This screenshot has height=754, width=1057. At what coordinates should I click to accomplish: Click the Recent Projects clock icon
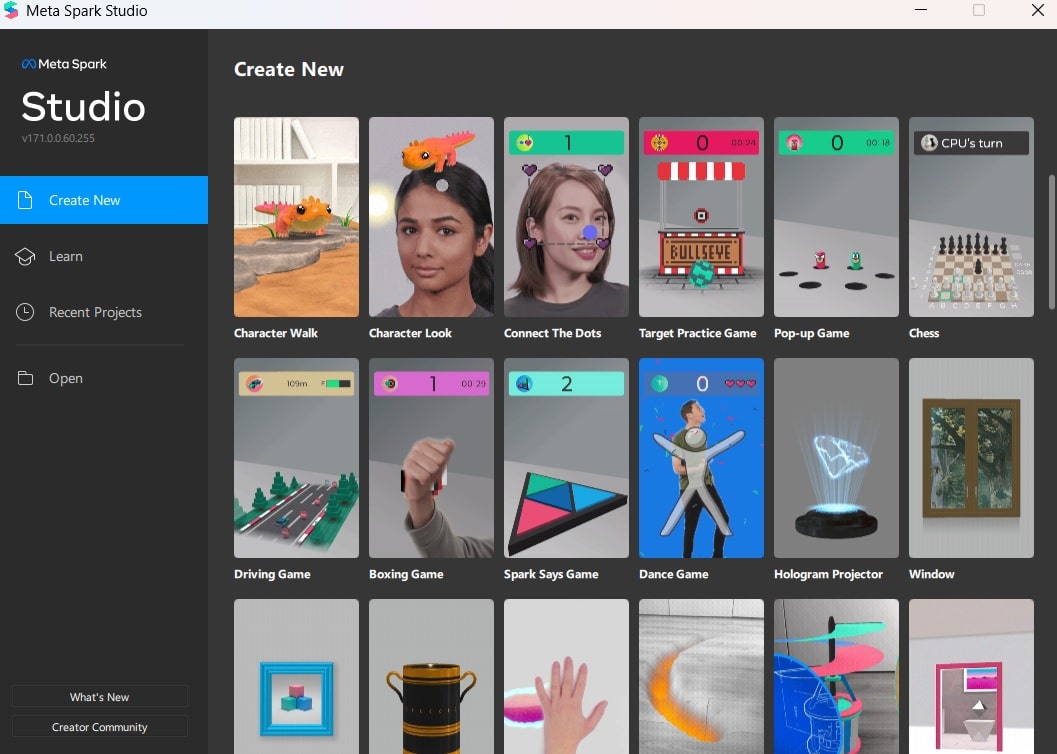pyautogui.click(x=26, y=312)
